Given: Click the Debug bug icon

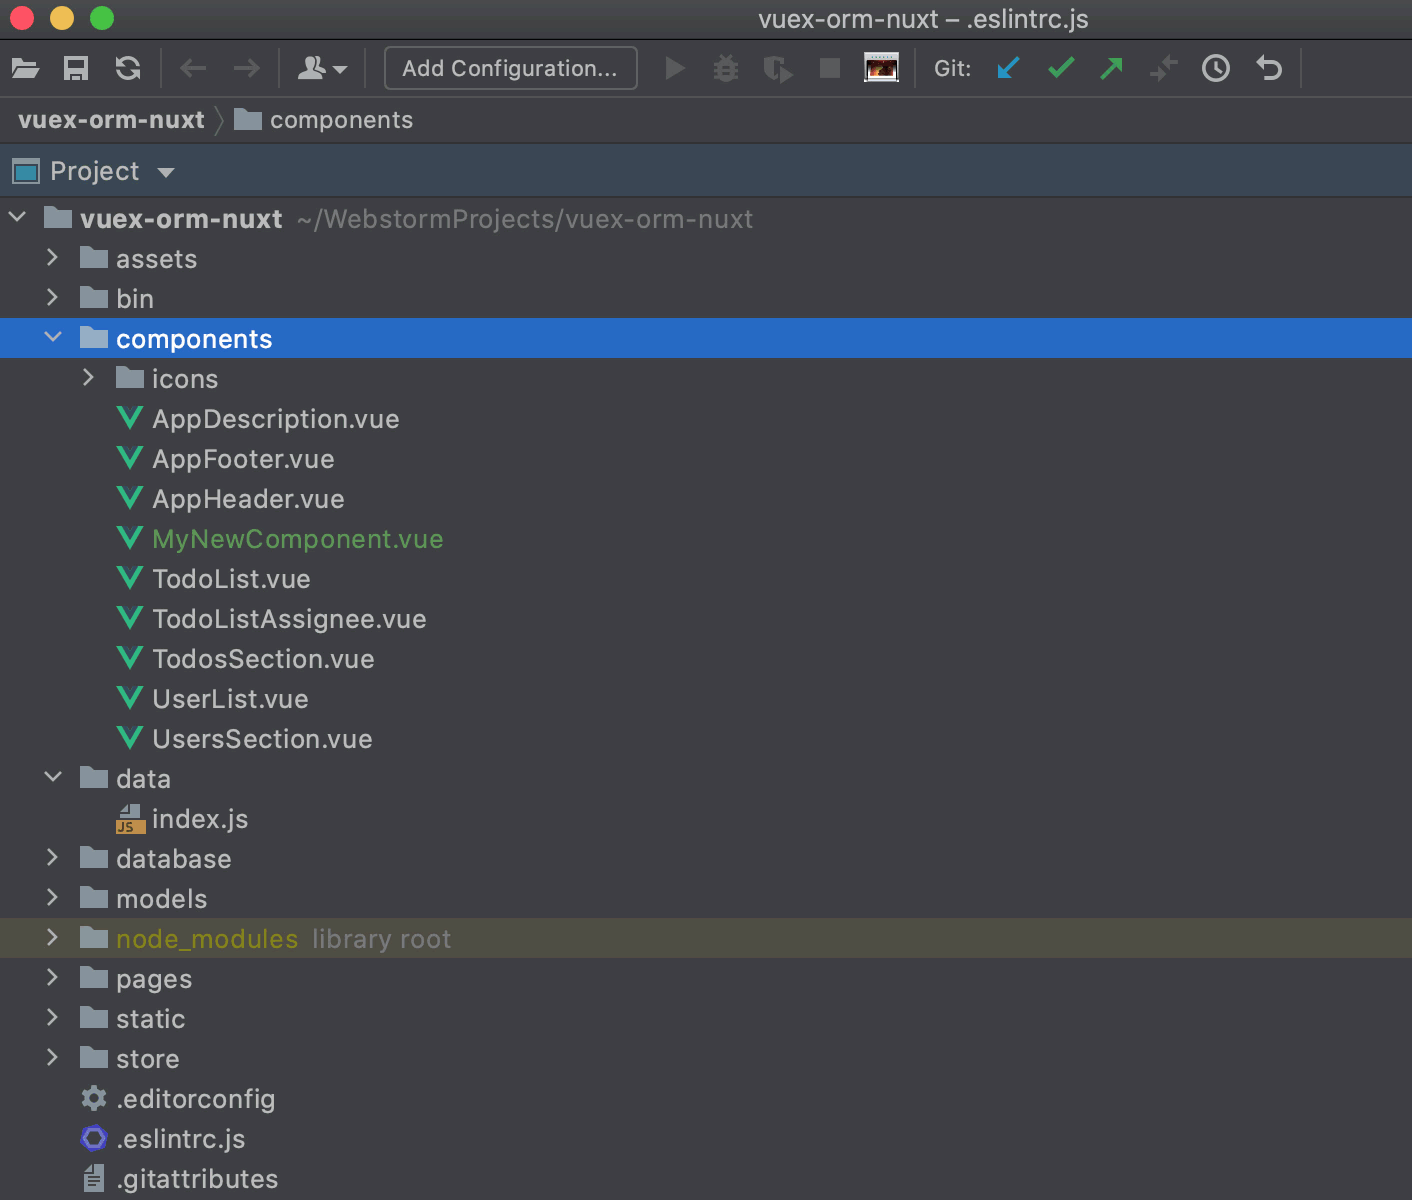Looking at the screenshot, I should point(726,68).
